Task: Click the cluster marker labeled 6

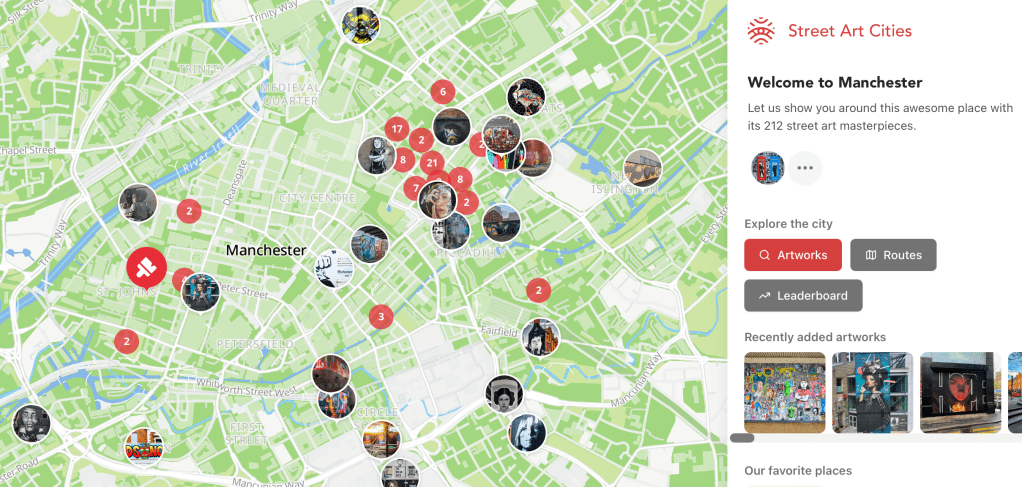Action: pos(443,92)
